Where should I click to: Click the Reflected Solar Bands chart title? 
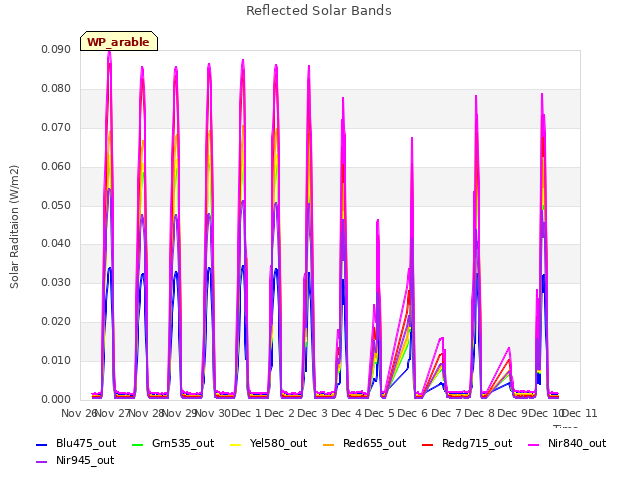[x=319, y=11]
